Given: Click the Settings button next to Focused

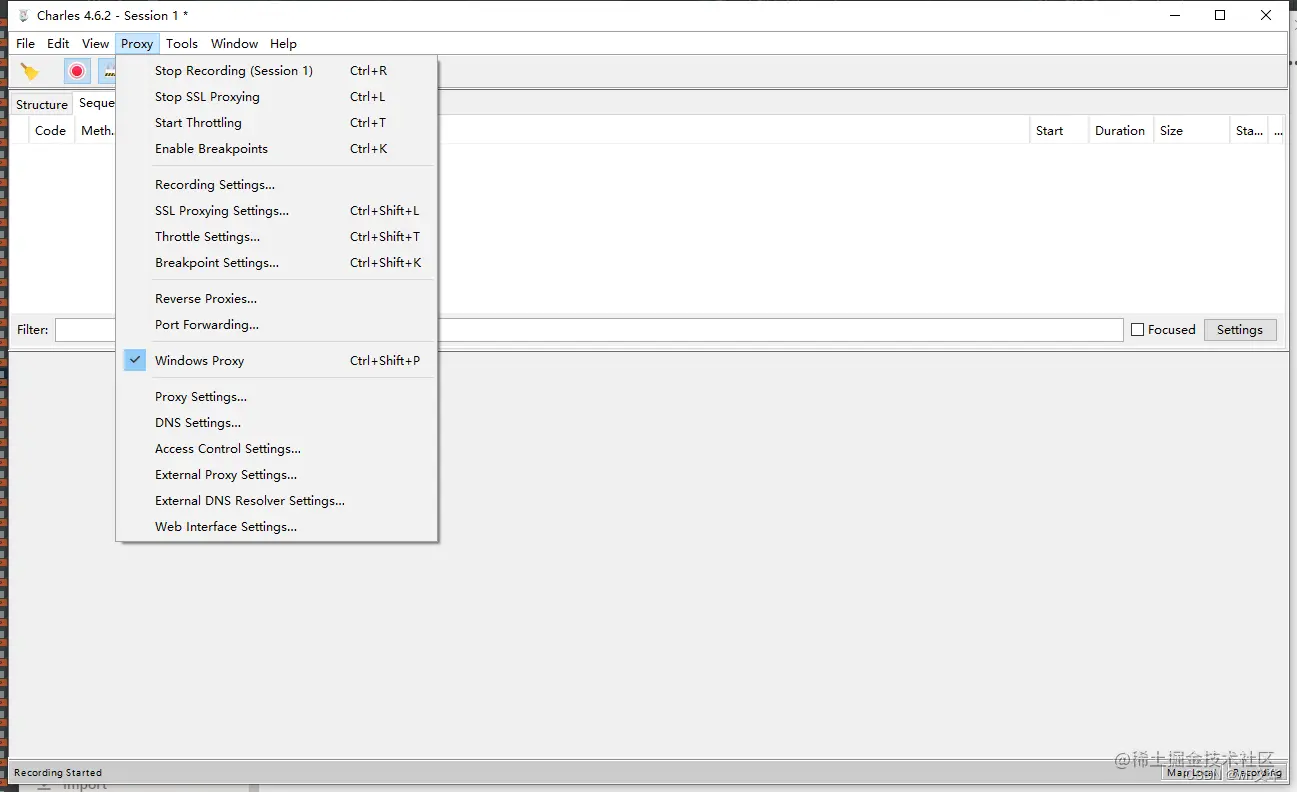Looking at the screenshot, I should (x=1240, y=330).
